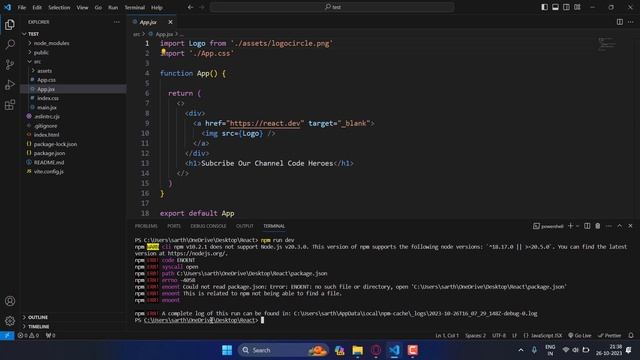Click the https://react.dev link in code
The image size is (640, 360).
click(x=265, y=123)
